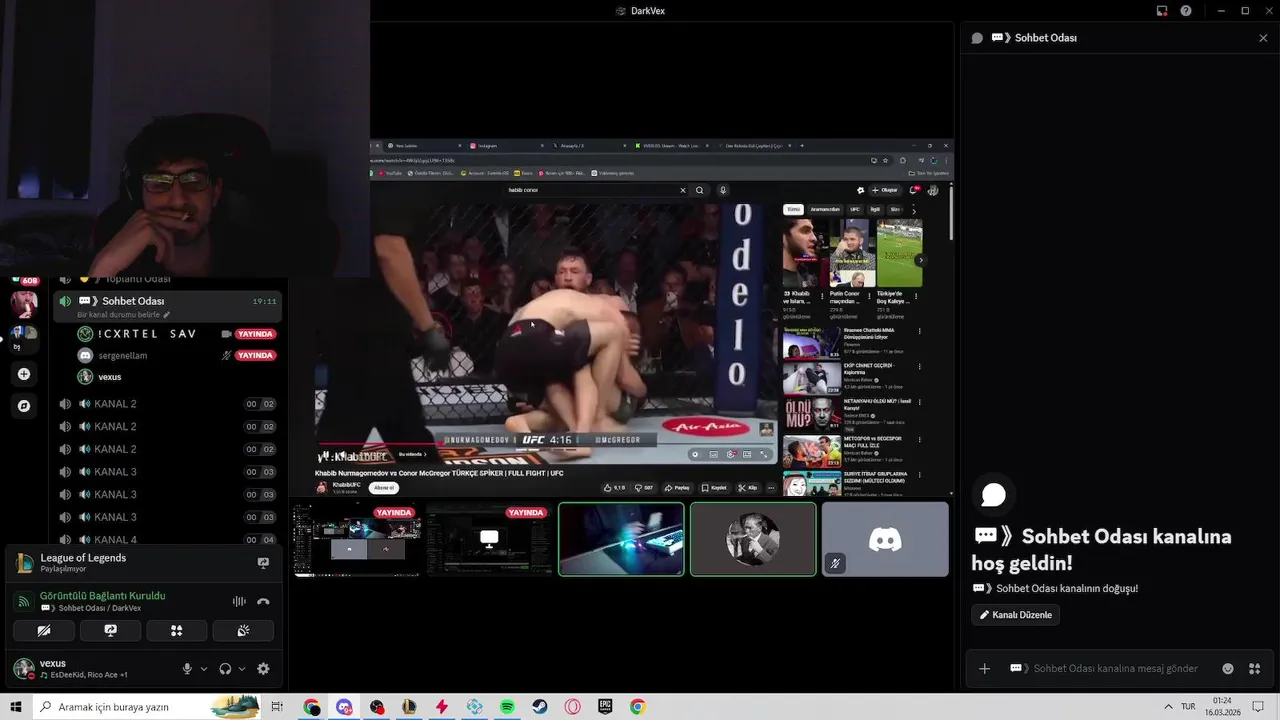Click chat bubble icon beside Sohbet Odası title
Image resolution: width=1280 pixels, height=720 pixels.
tap(977, 38)
